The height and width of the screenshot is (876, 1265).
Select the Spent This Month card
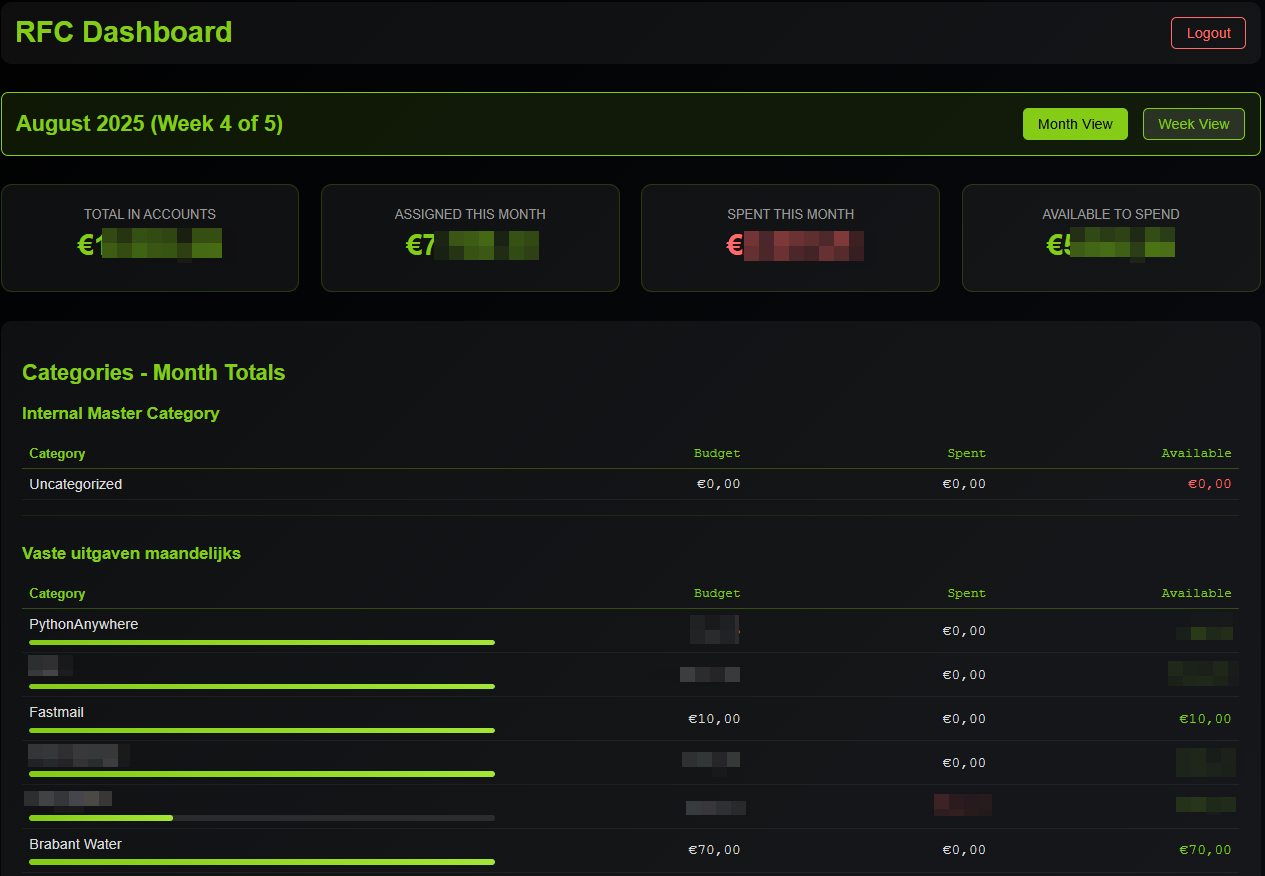pyautogui.click(x=790, y=237)
